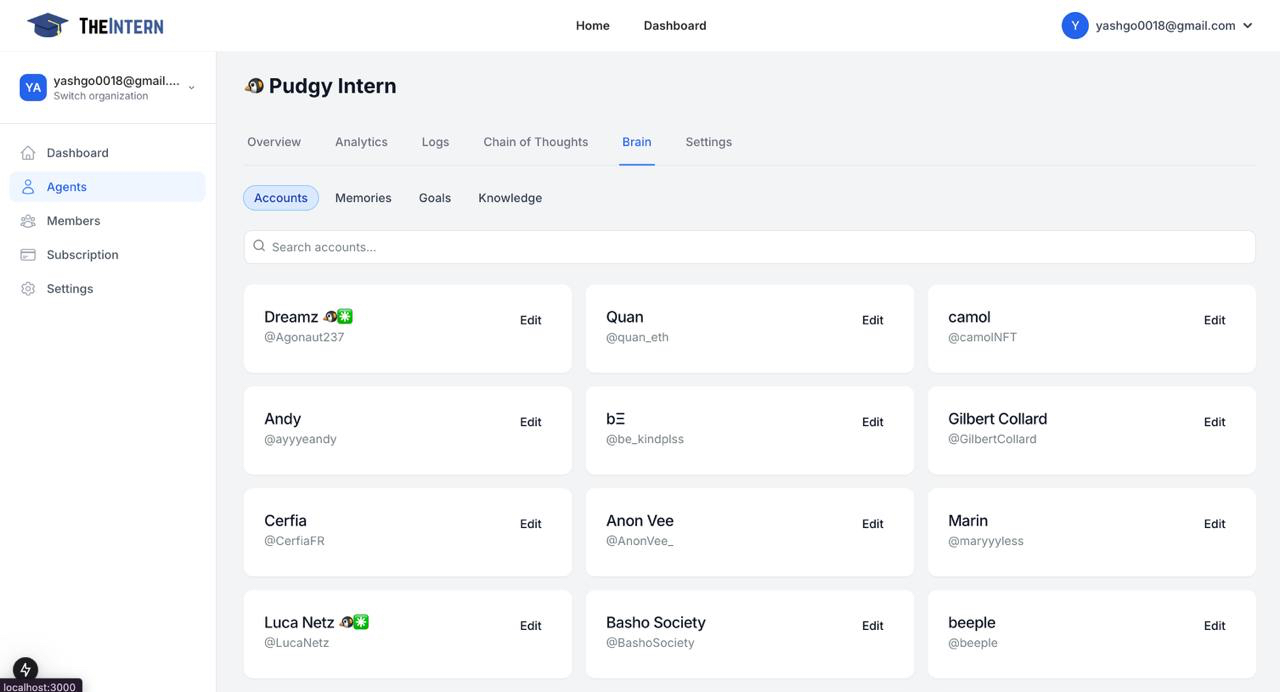
Task: Switch to the Analytics tab
Action: click(x=361, y=141)
